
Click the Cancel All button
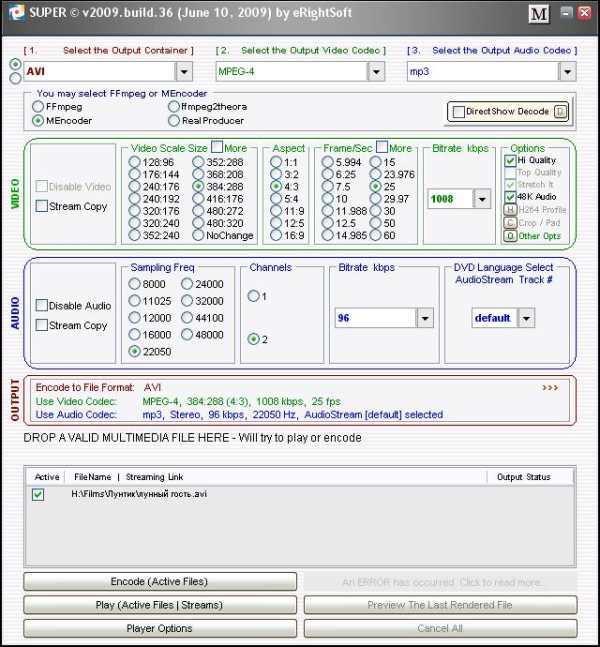pyautogui.click(x=440, y=628)
